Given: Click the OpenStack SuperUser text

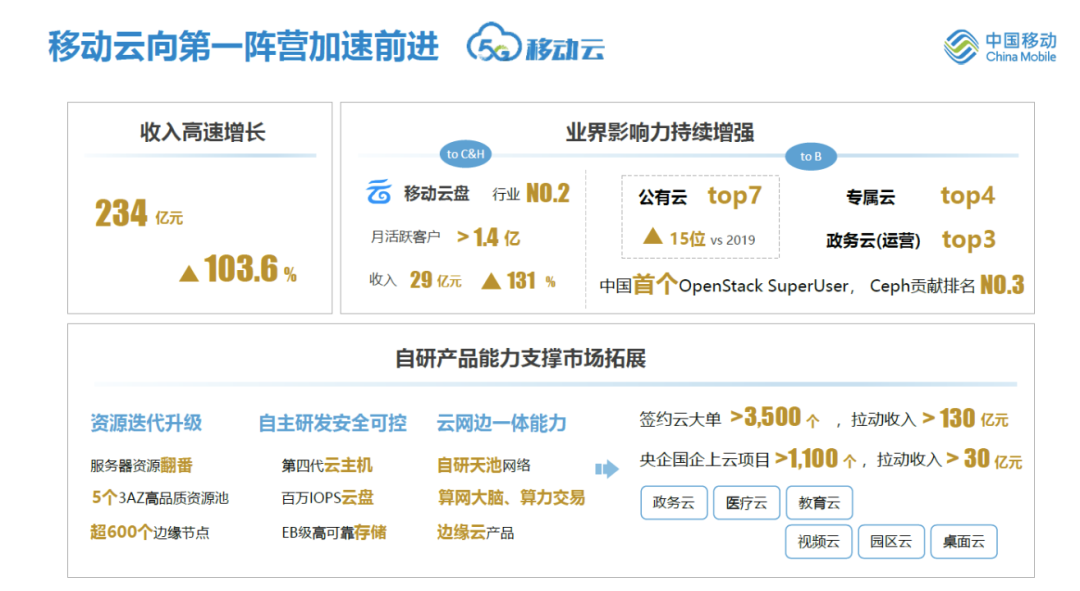Looking at the screenshot, I should click(763, 286).
